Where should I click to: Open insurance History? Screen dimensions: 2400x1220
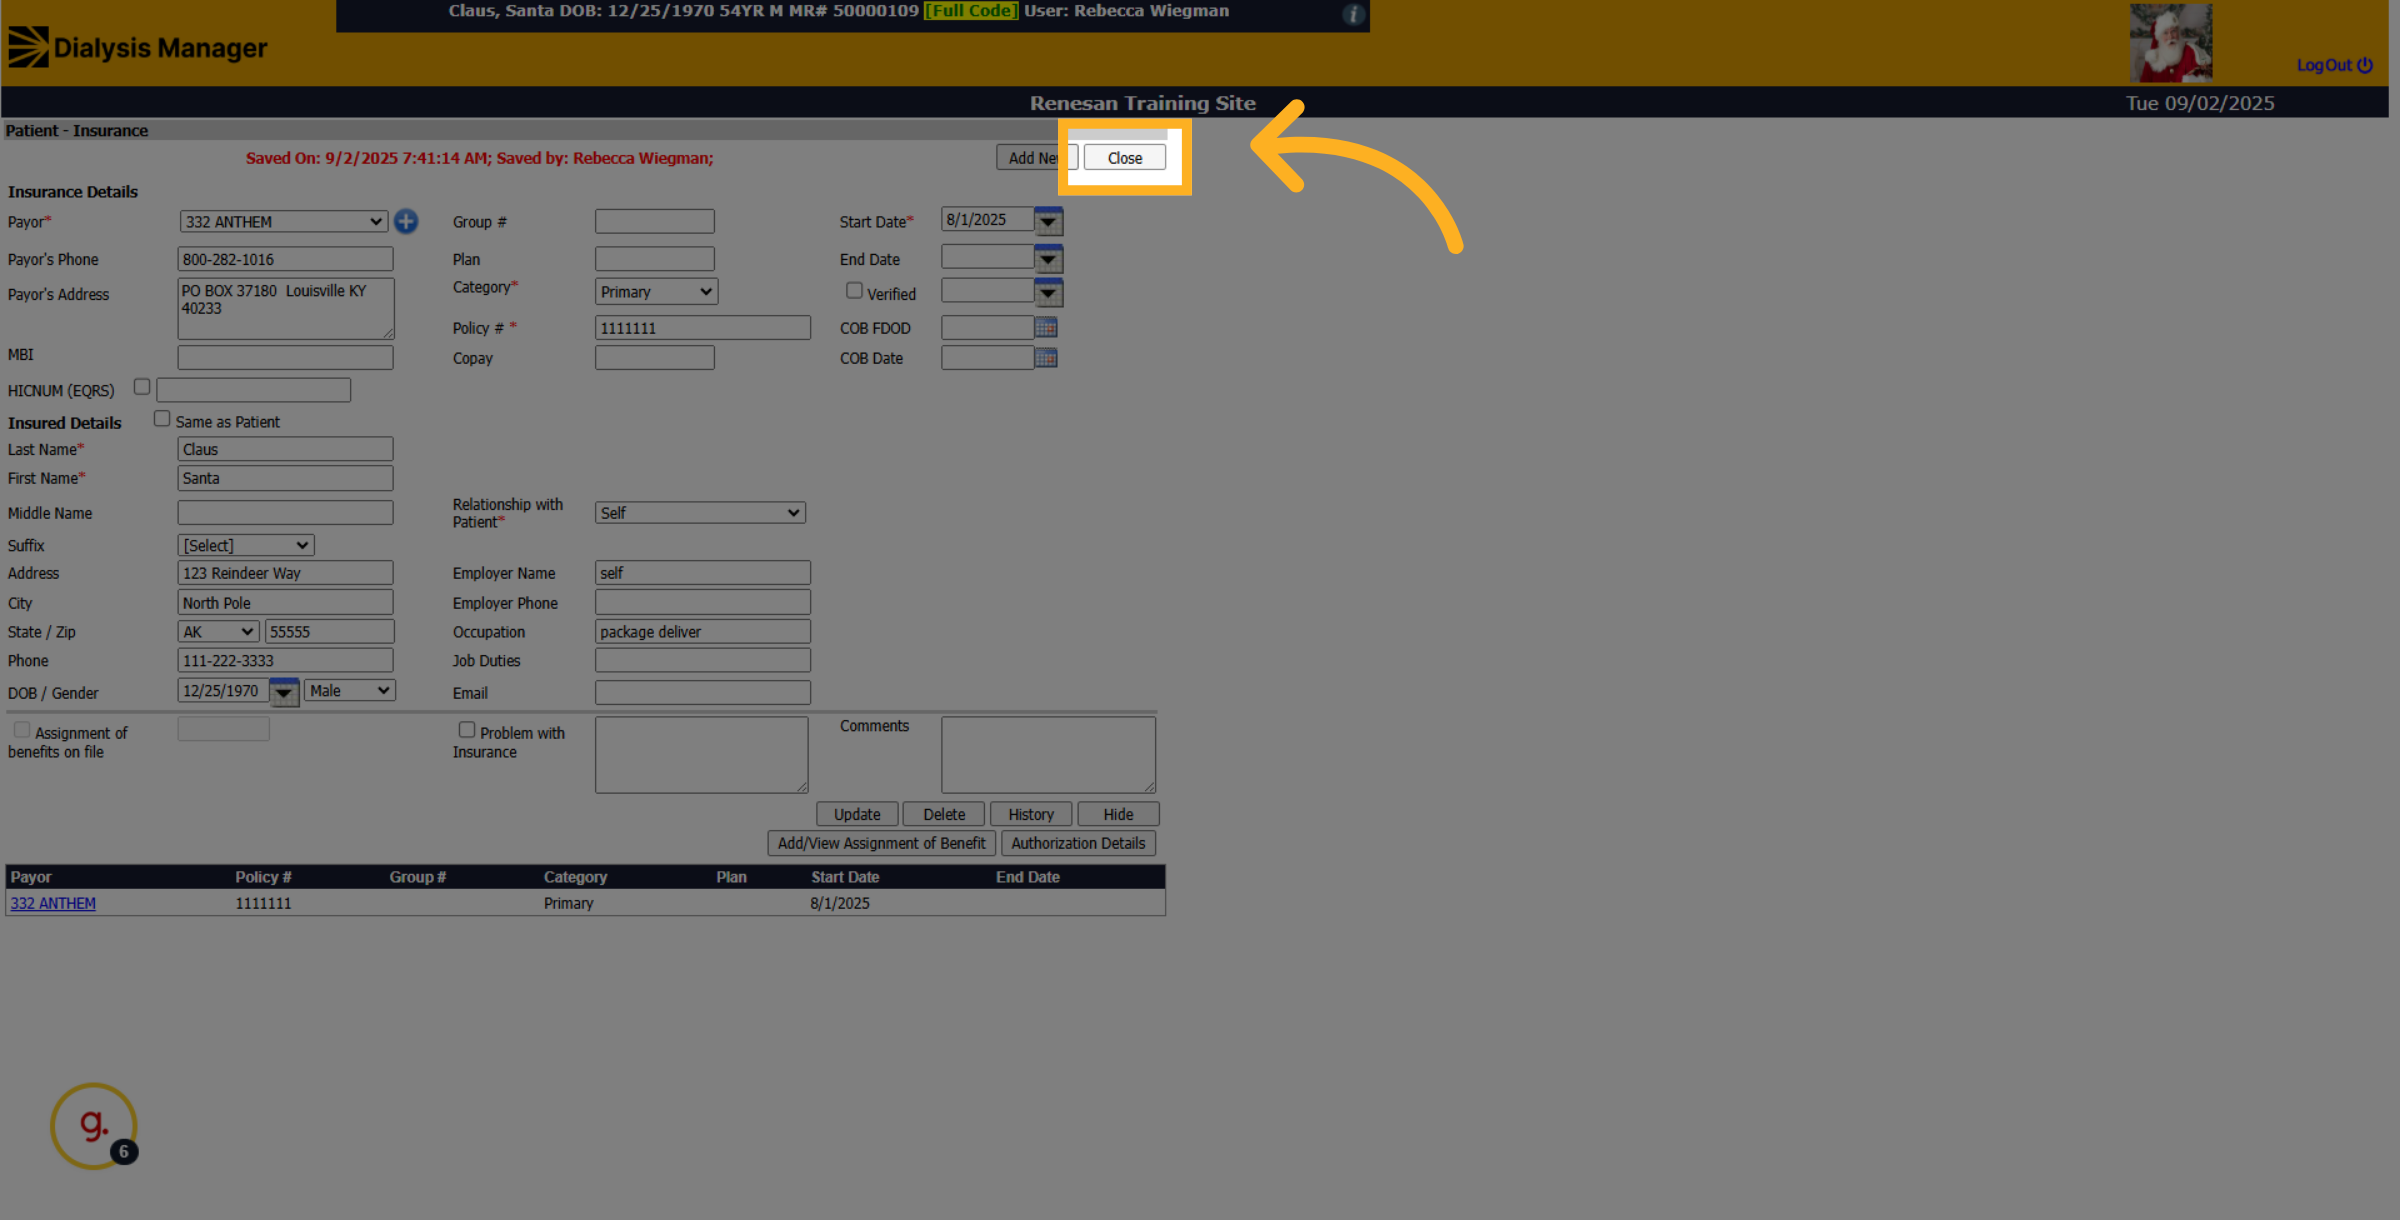(x=1031, y=814)
